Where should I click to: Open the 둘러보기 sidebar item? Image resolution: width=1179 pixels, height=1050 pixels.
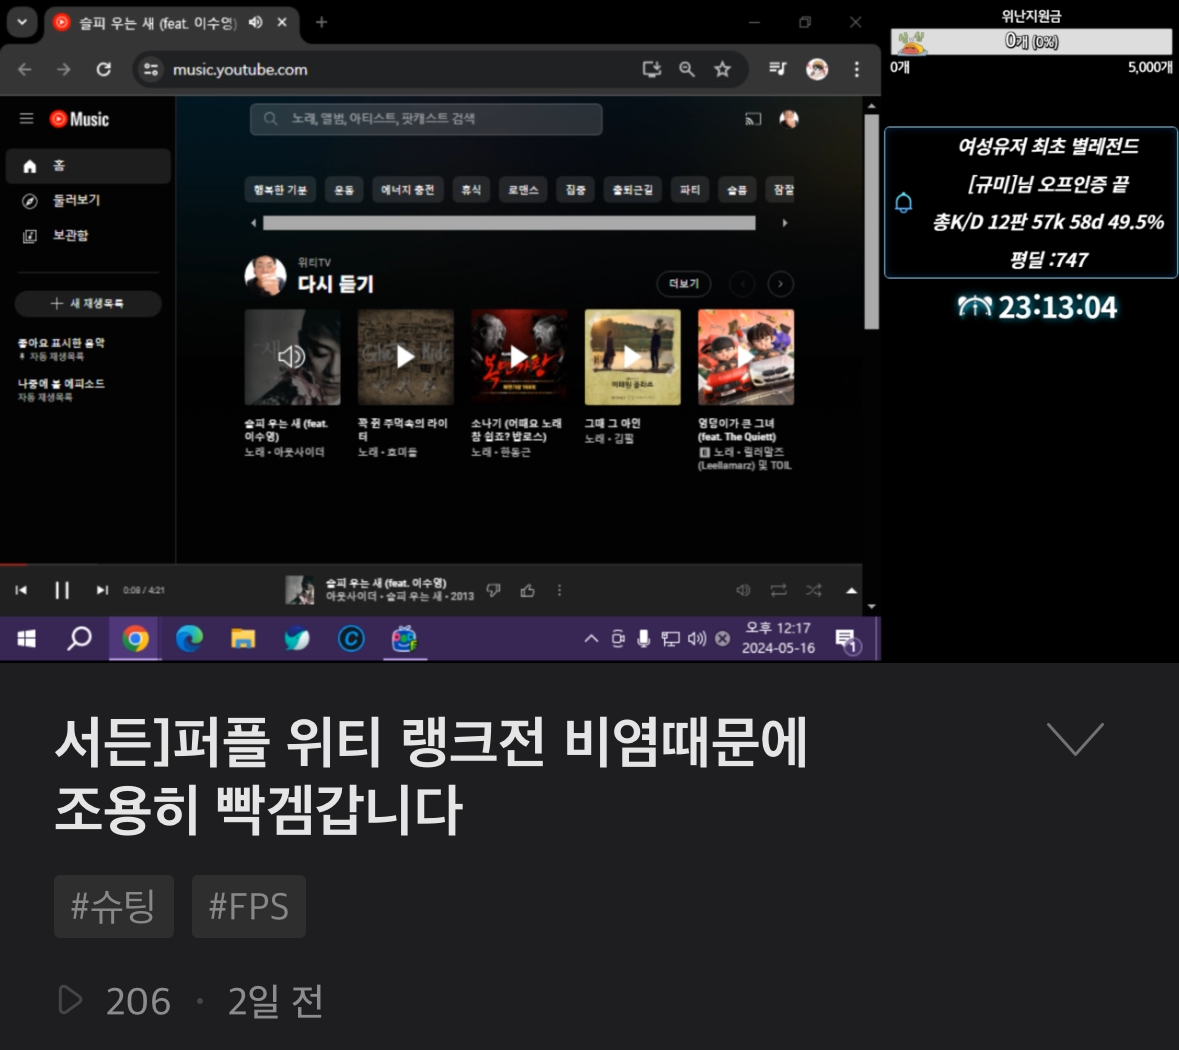pos(76,200)
